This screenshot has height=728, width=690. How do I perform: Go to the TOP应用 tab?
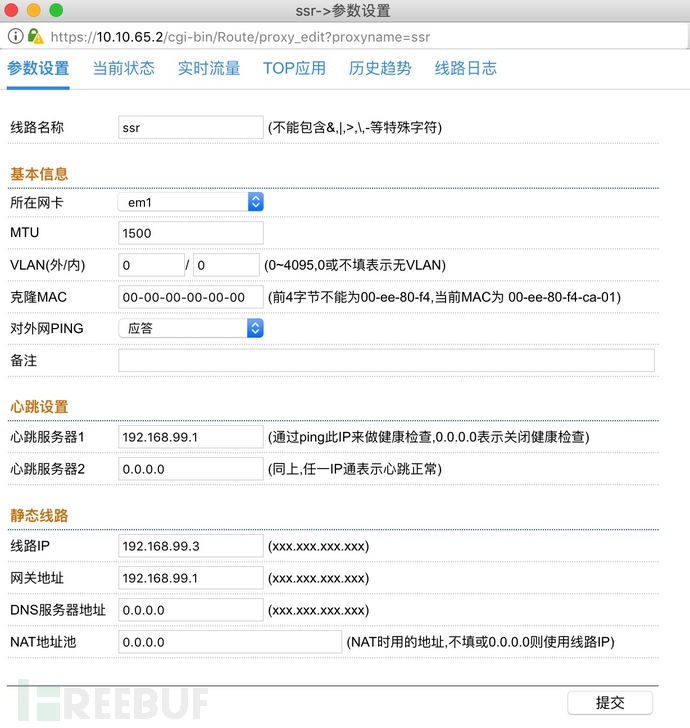[x=294, y=69]
